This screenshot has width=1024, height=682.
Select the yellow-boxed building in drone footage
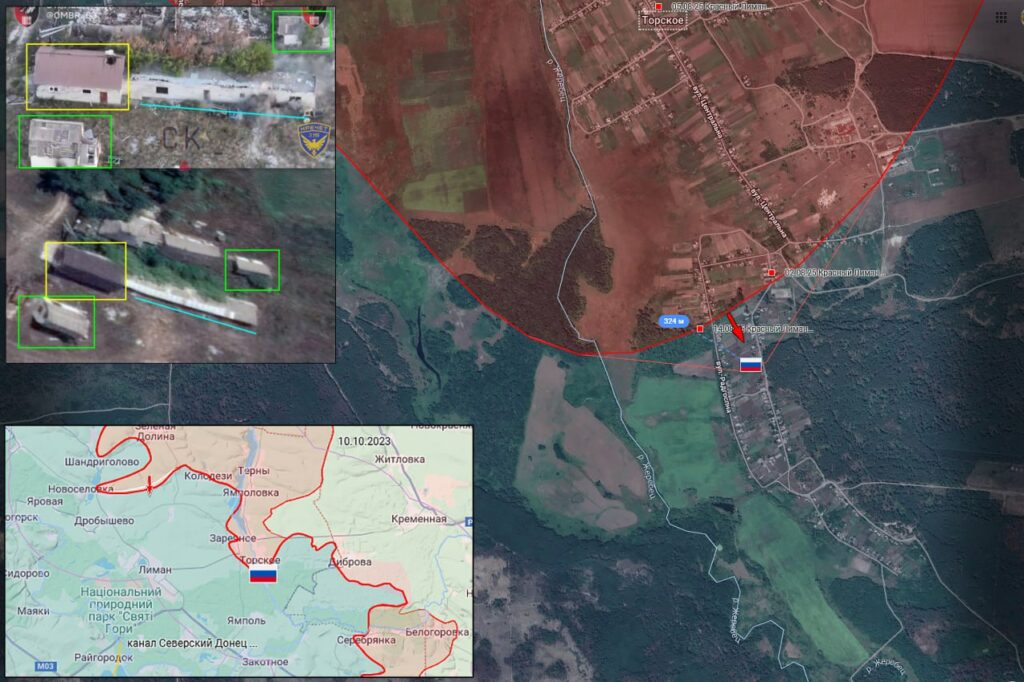pyautogui.click(x=77, y=76)
